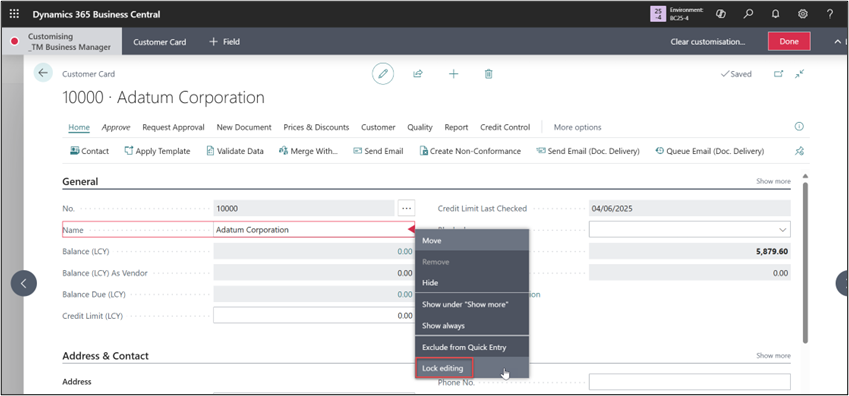Select the Approve tab

[x=116, y=127]
